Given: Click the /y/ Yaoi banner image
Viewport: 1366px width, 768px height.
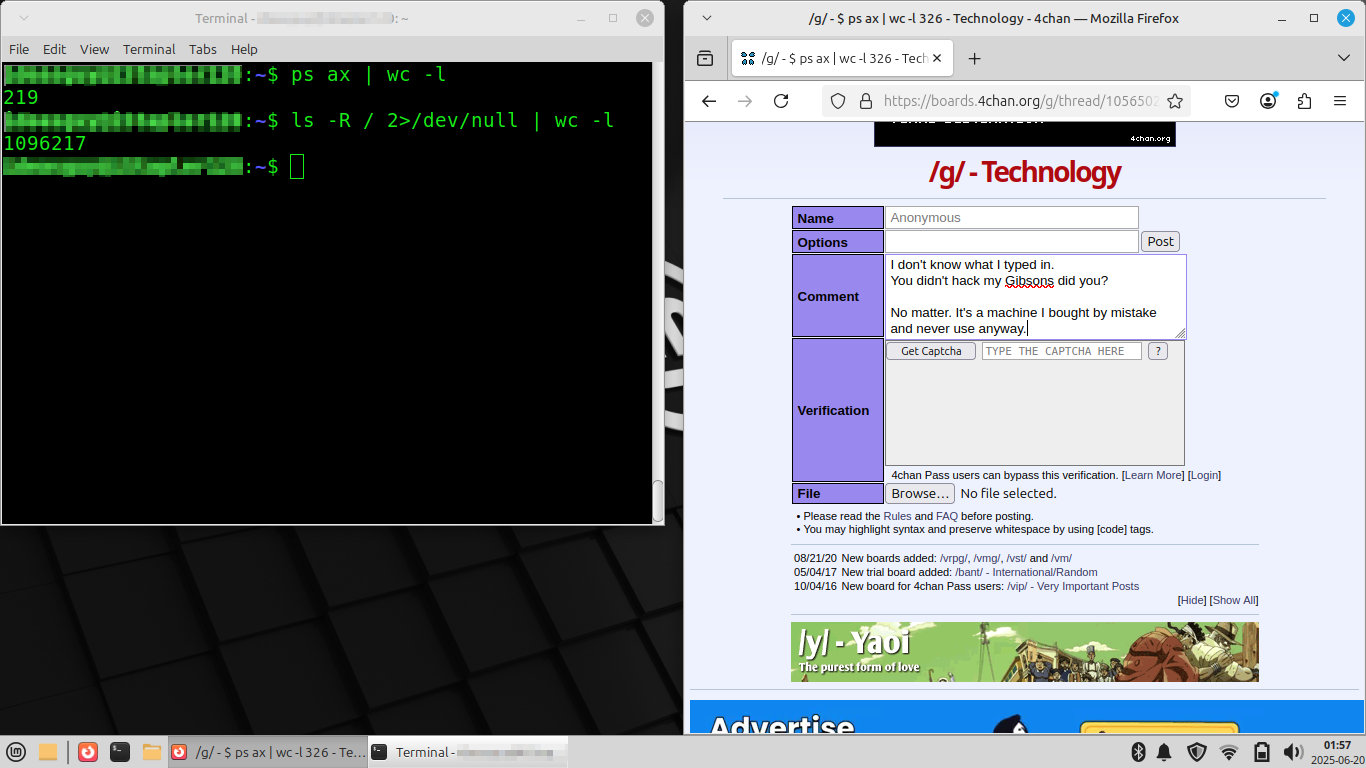Looking at the screenshot, I should (1025, 652).
